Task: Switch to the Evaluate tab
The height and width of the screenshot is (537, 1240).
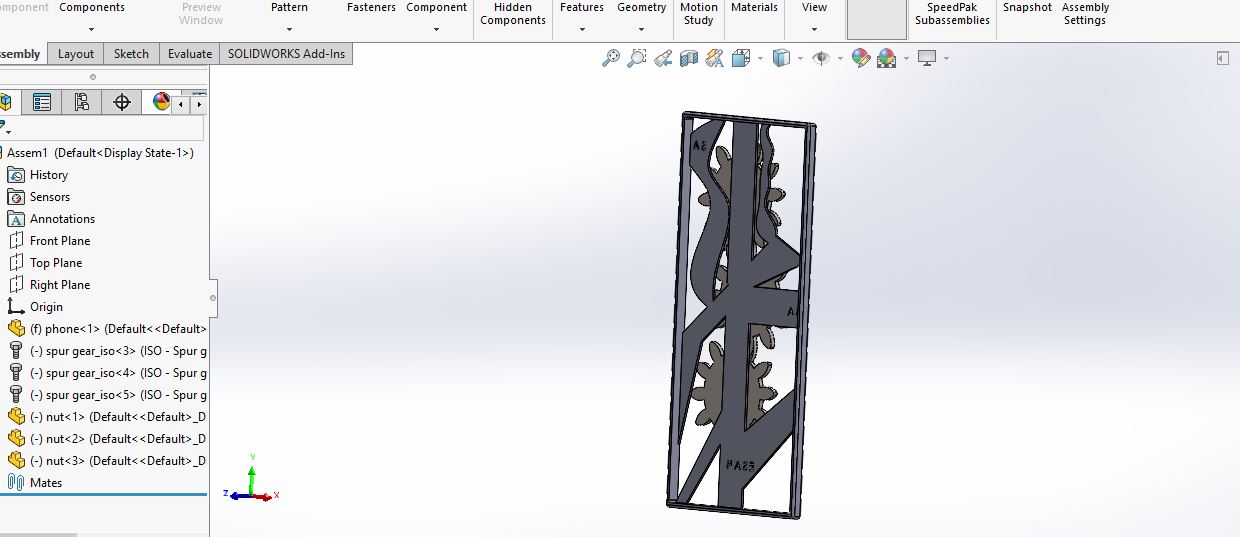Action: (x=189, y=54)
